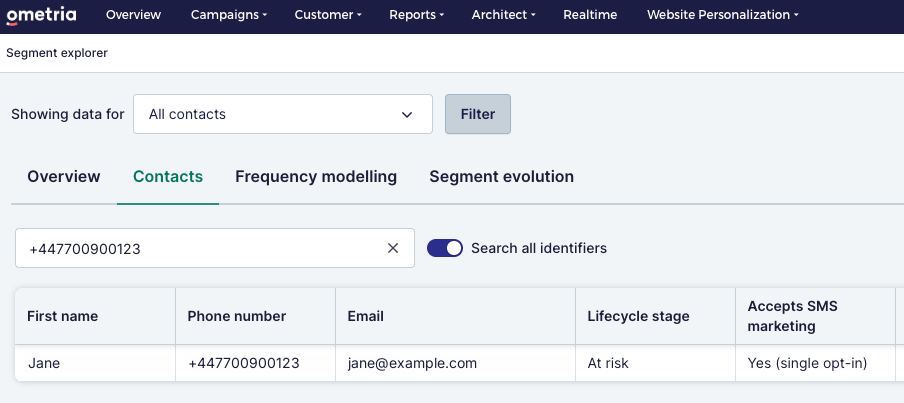Viewport: 904px width, 403px height.
Task: Expand the Customer menu
Action: click(328, 15)
